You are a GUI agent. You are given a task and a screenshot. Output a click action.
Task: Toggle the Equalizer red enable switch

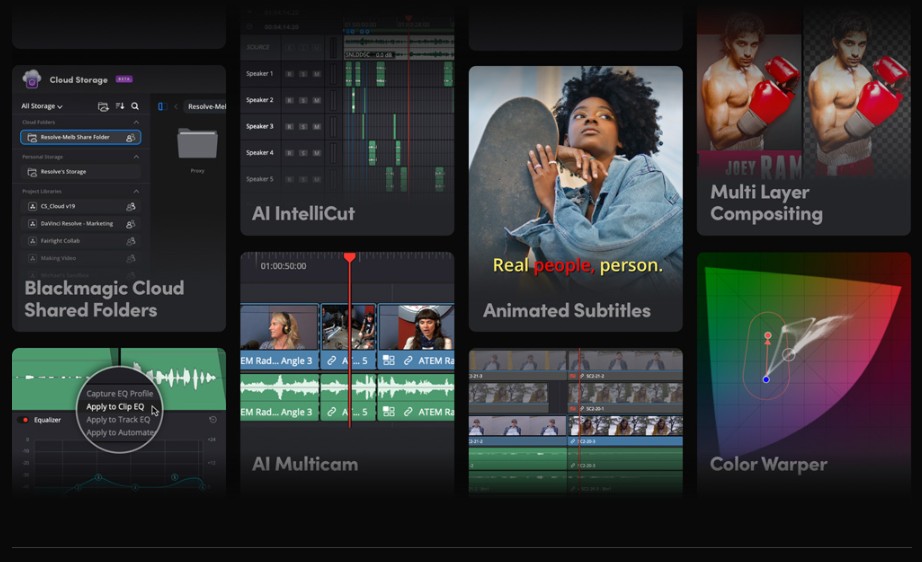(25, 420)
